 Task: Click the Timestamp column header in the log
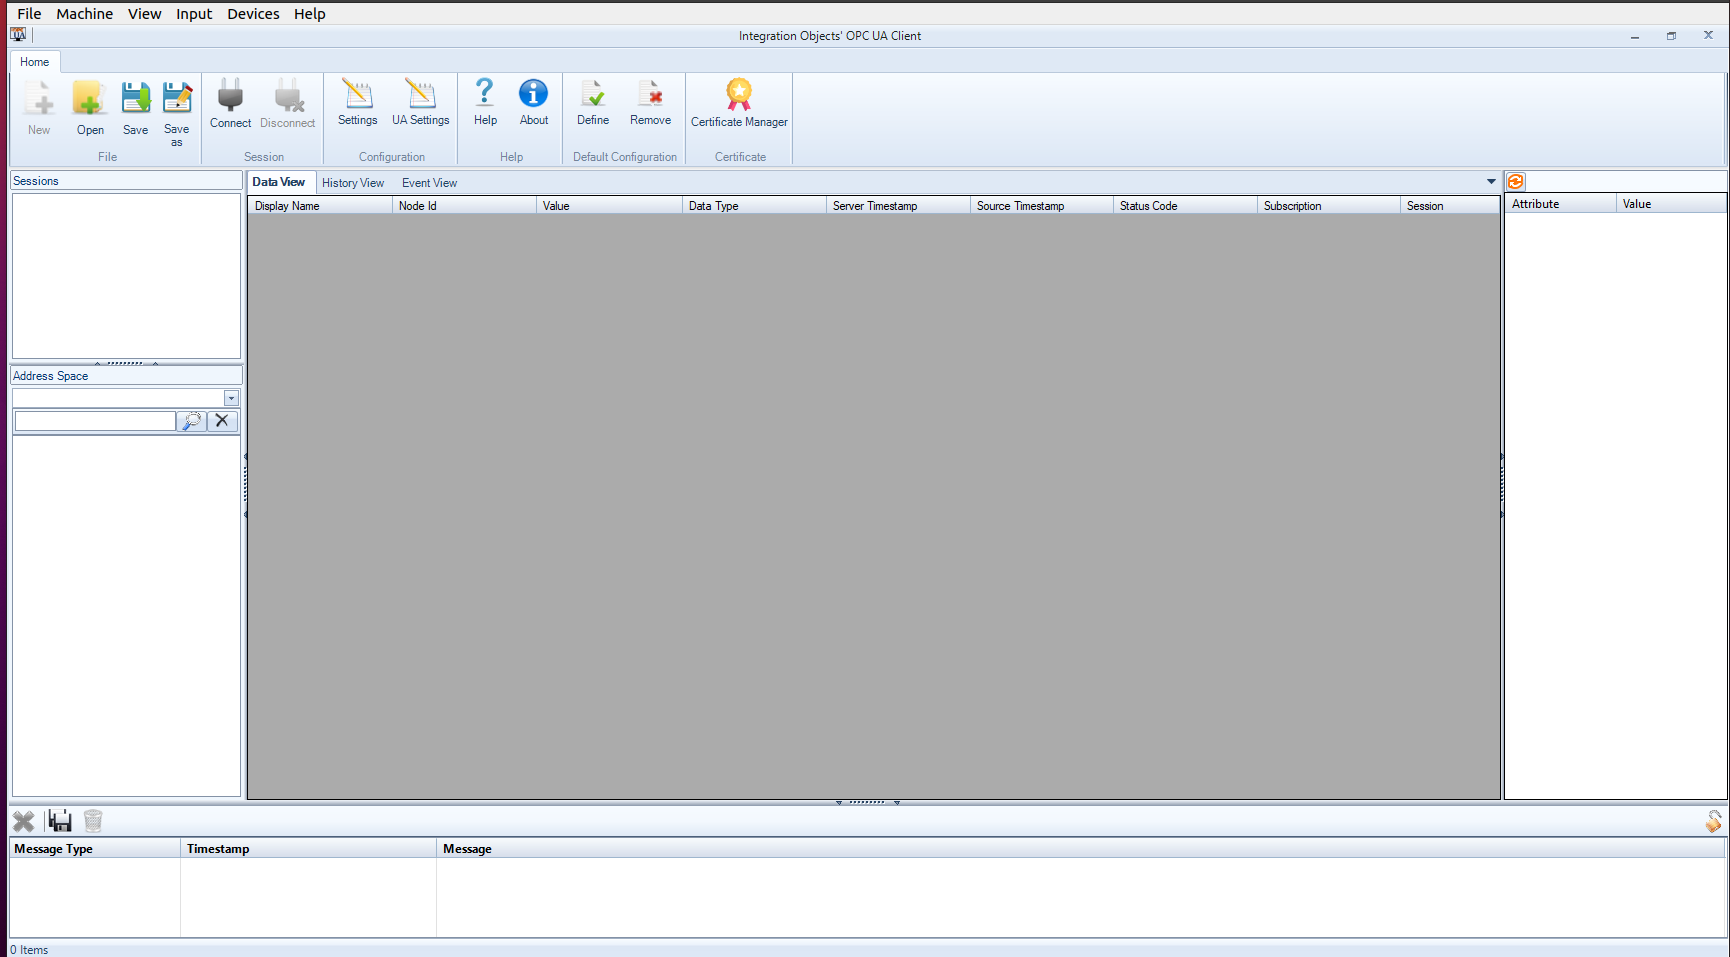click(x=308, y=849)
